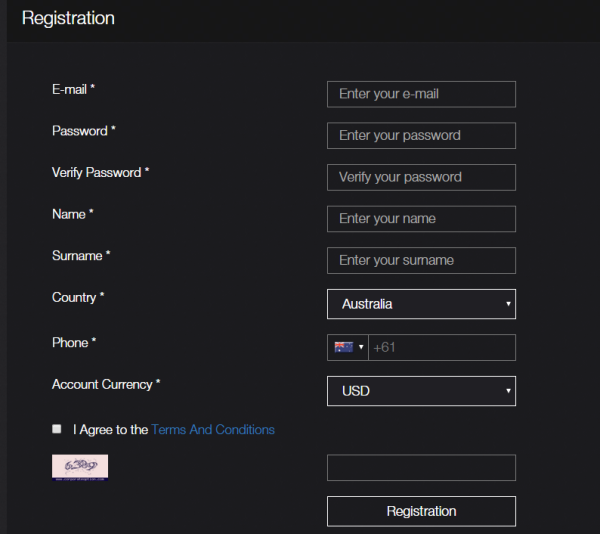Click the empty captcha answer field

[421, 467]
